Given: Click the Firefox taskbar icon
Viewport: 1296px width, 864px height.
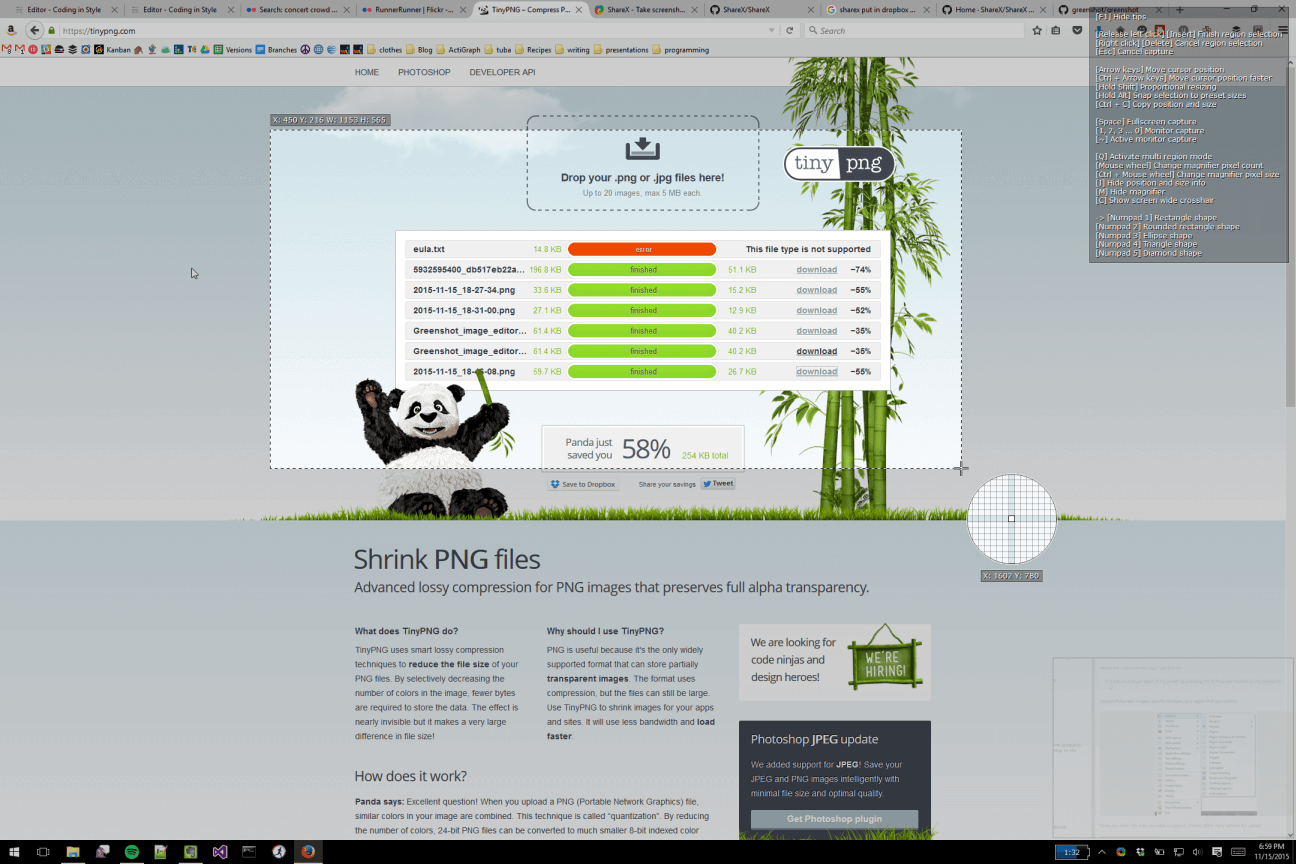Looking at the screenshot, I should click(308, 852).
